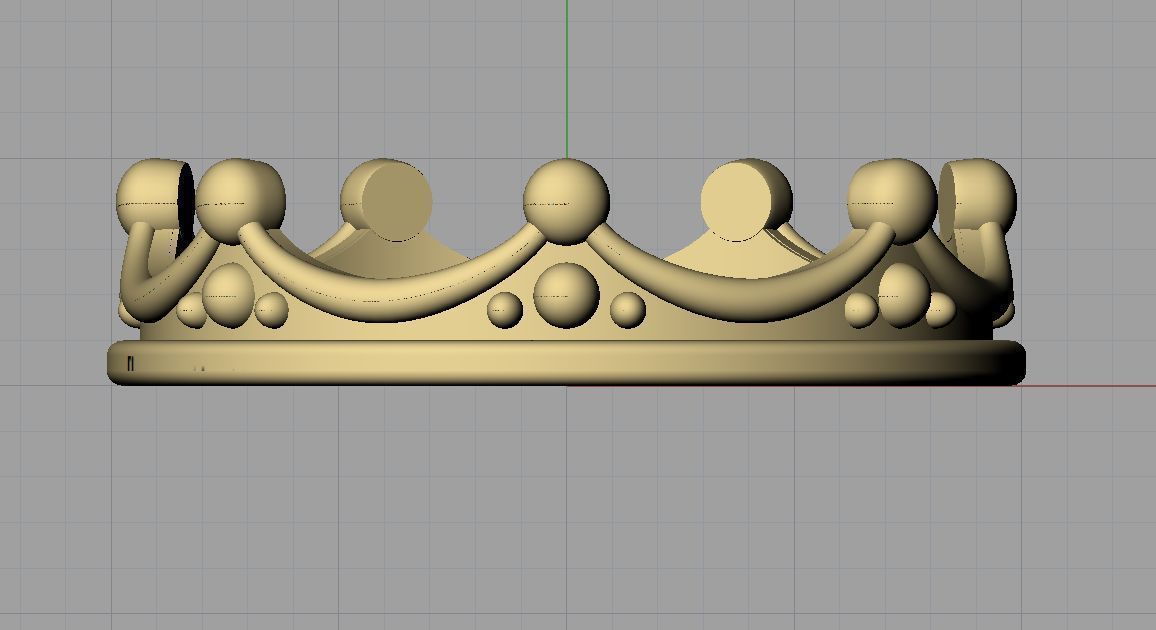Screen dimensions: 1156x630
Task: Select the crown's base ring
Action: point(566,363)
